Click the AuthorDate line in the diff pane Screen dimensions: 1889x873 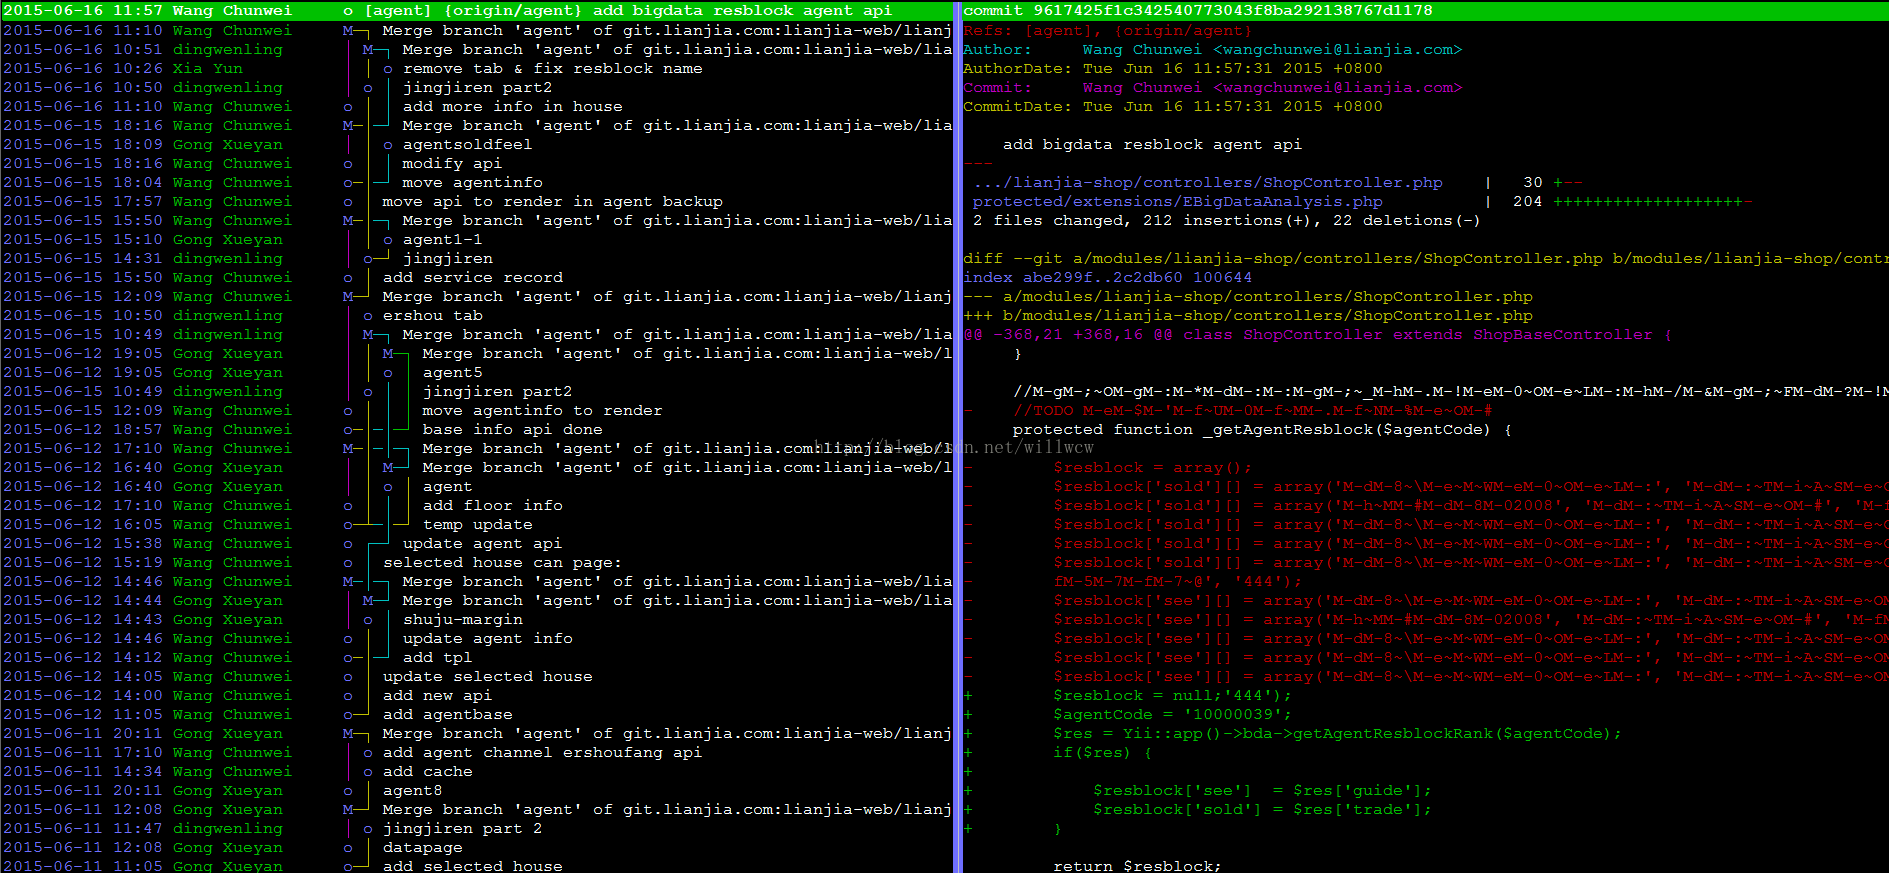[x=1172, y=69]
